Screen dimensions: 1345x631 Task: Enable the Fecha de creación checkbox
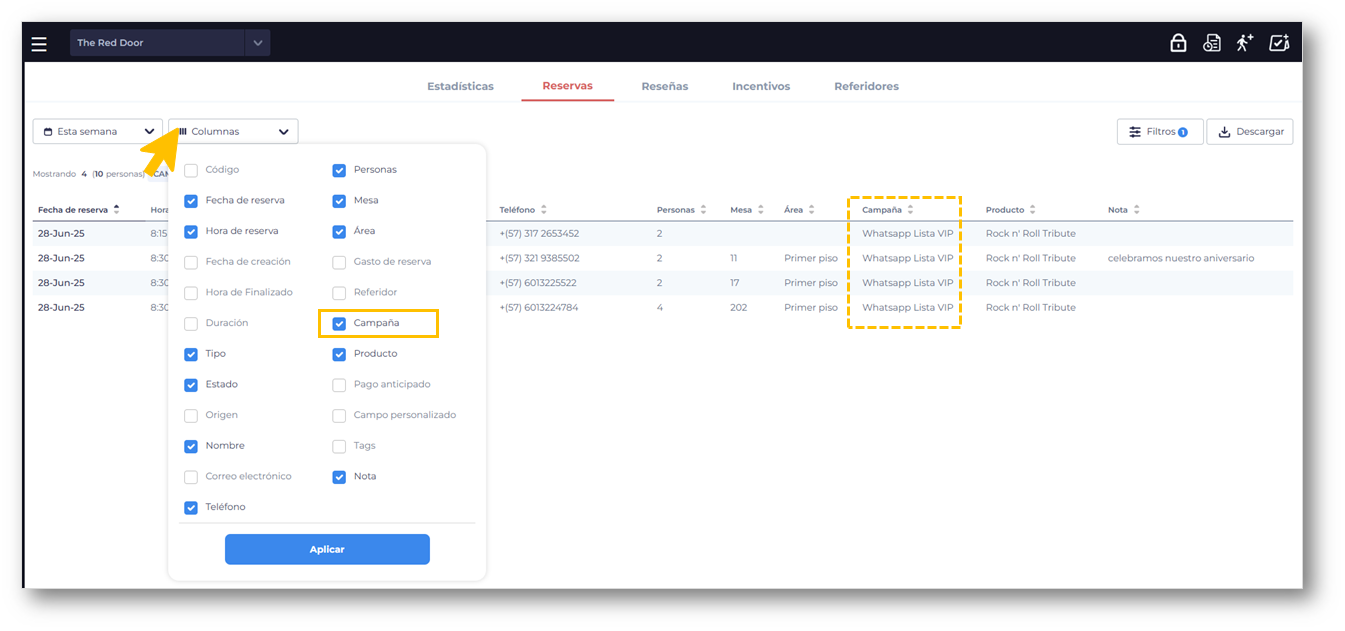[191, 262]
